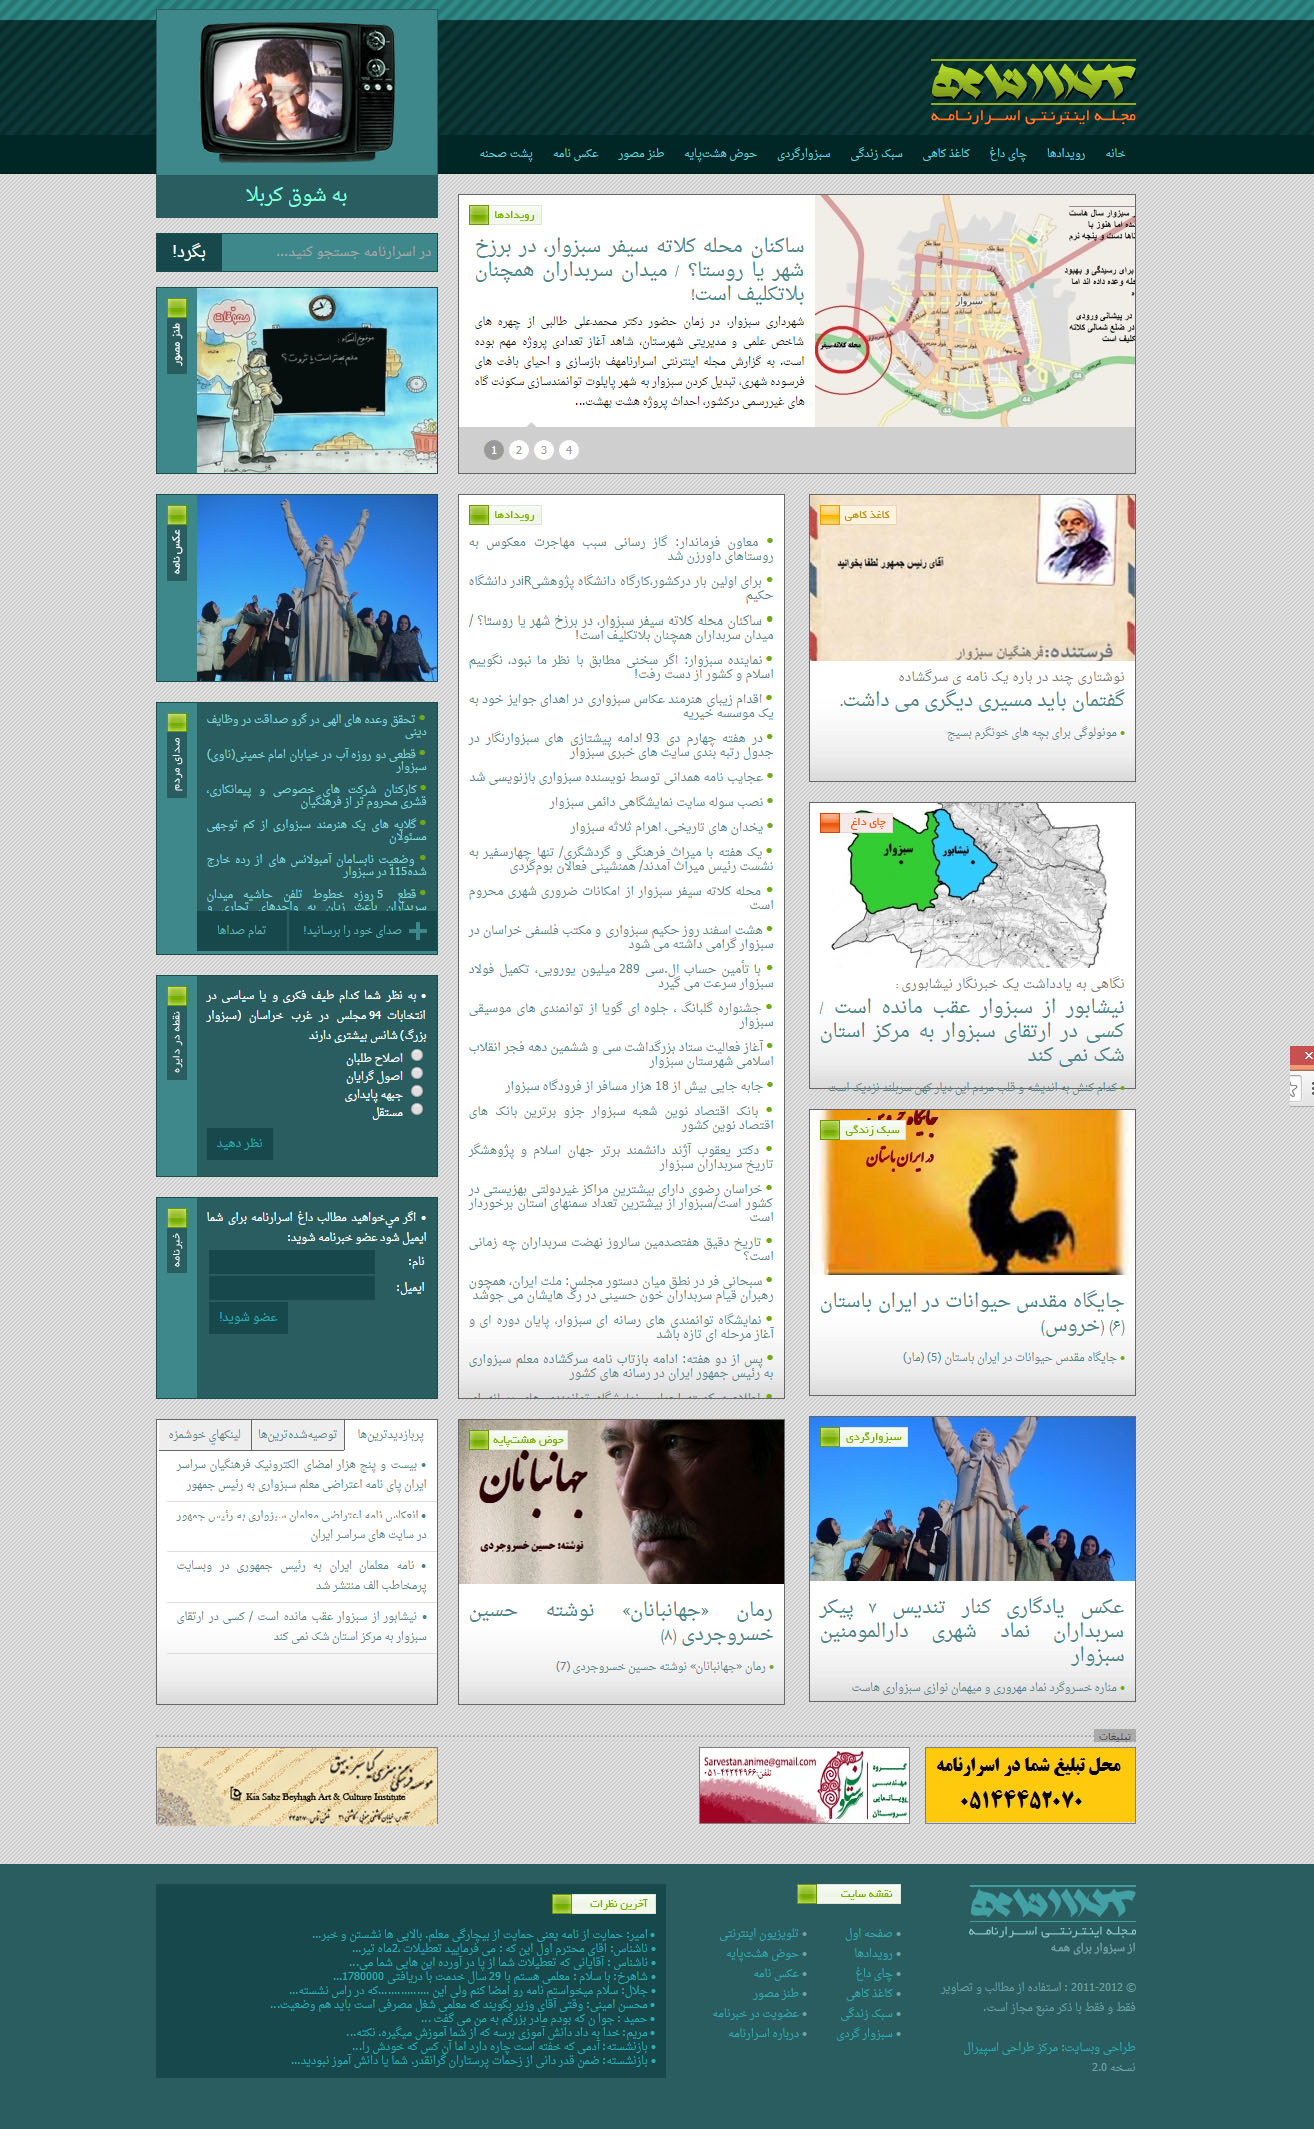Open the نیشابور از سبزوار عقب مانده است article
1314x2129 pixels.
coord(972,1030)
